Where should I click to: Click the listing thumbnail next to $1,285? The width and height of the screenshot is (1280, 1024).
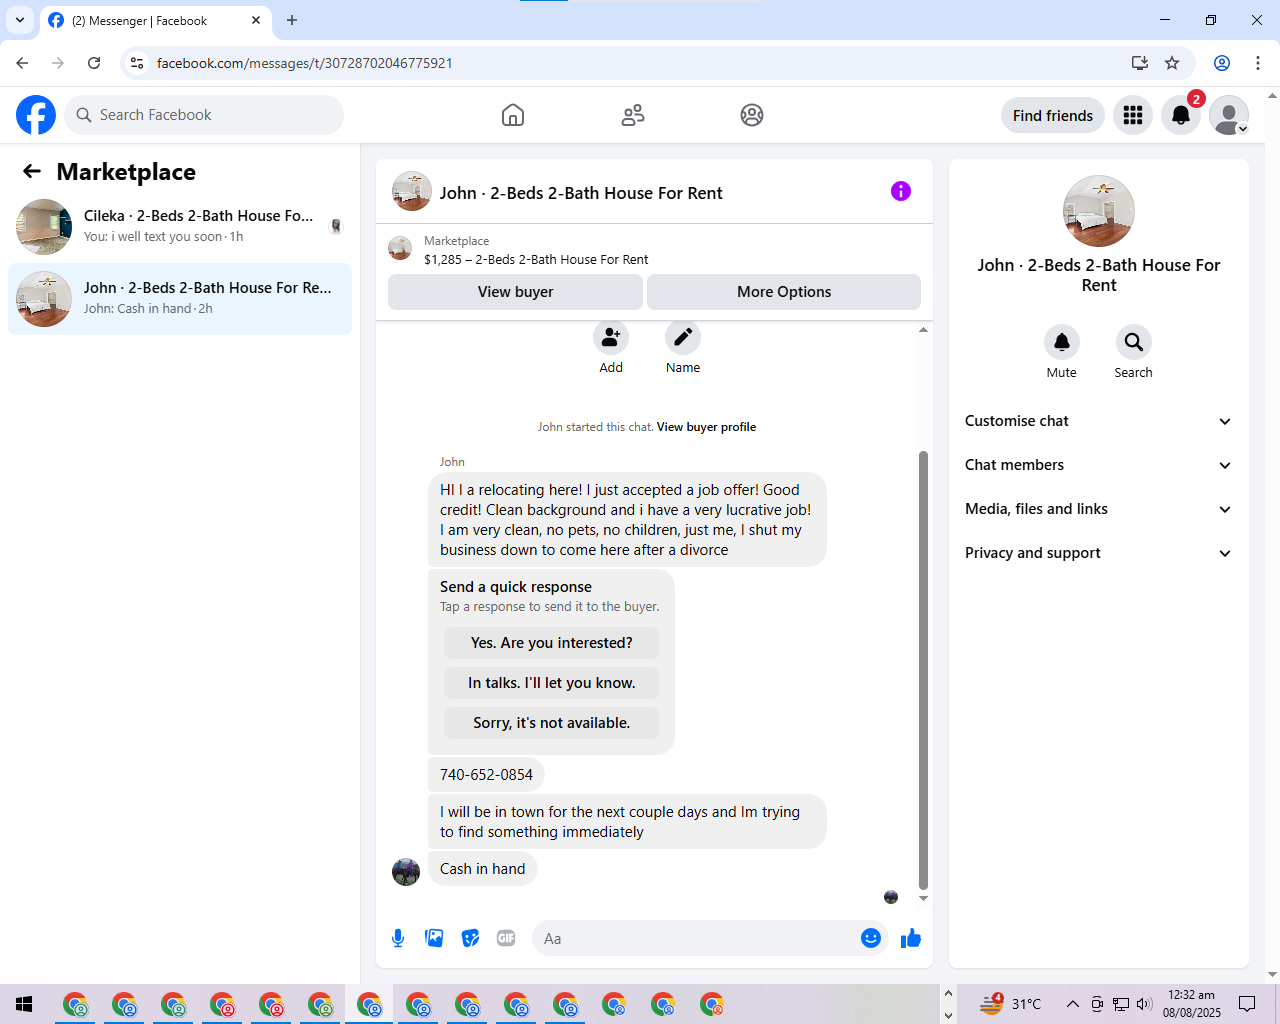(x=400, y=249)
